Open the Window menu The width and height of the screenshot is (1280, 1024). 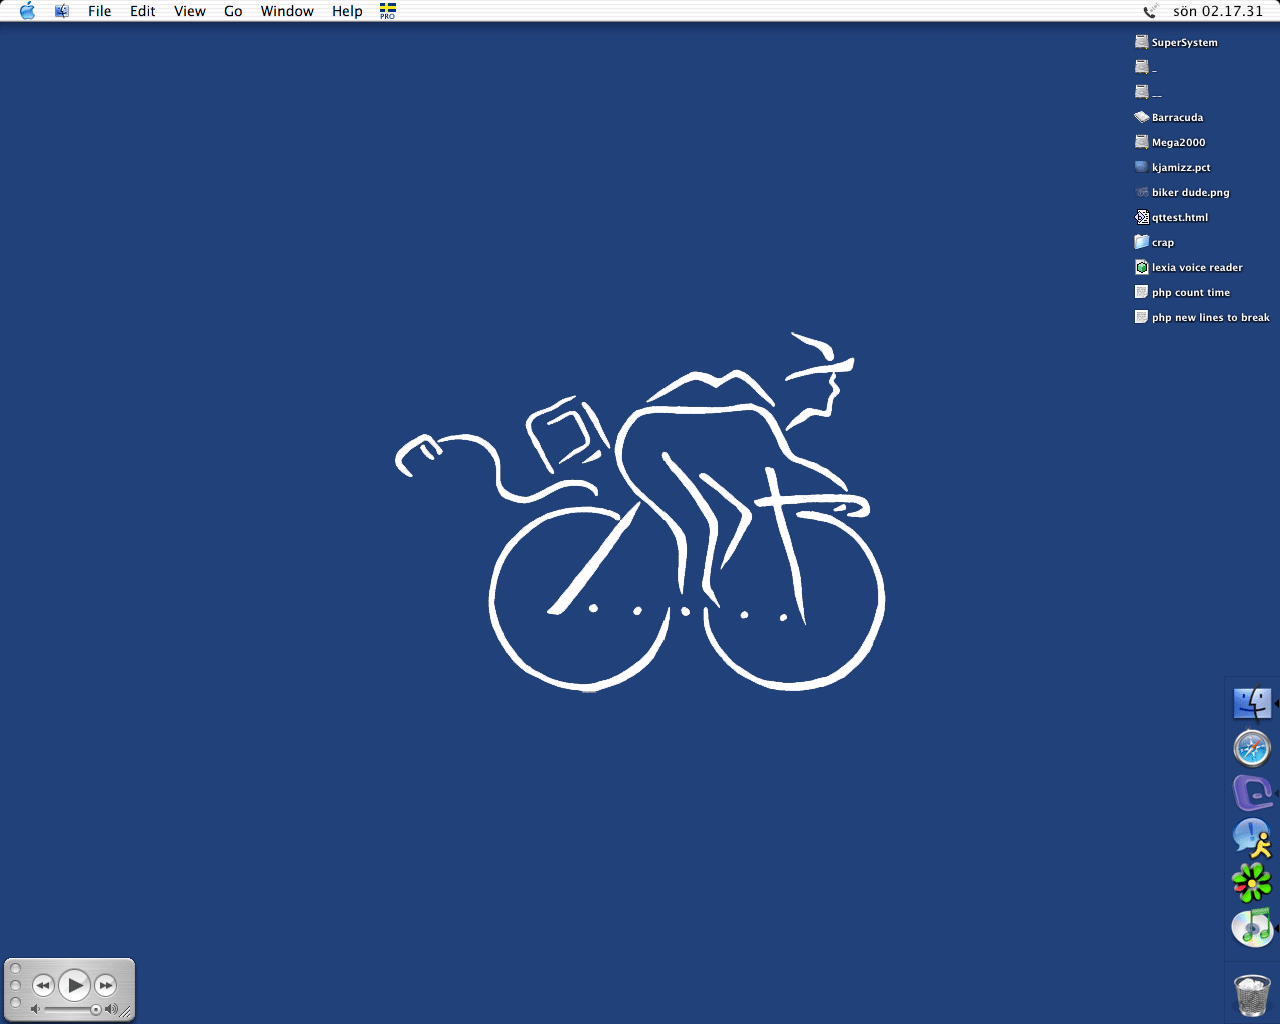pyautogui.click(x=287, y=11)
